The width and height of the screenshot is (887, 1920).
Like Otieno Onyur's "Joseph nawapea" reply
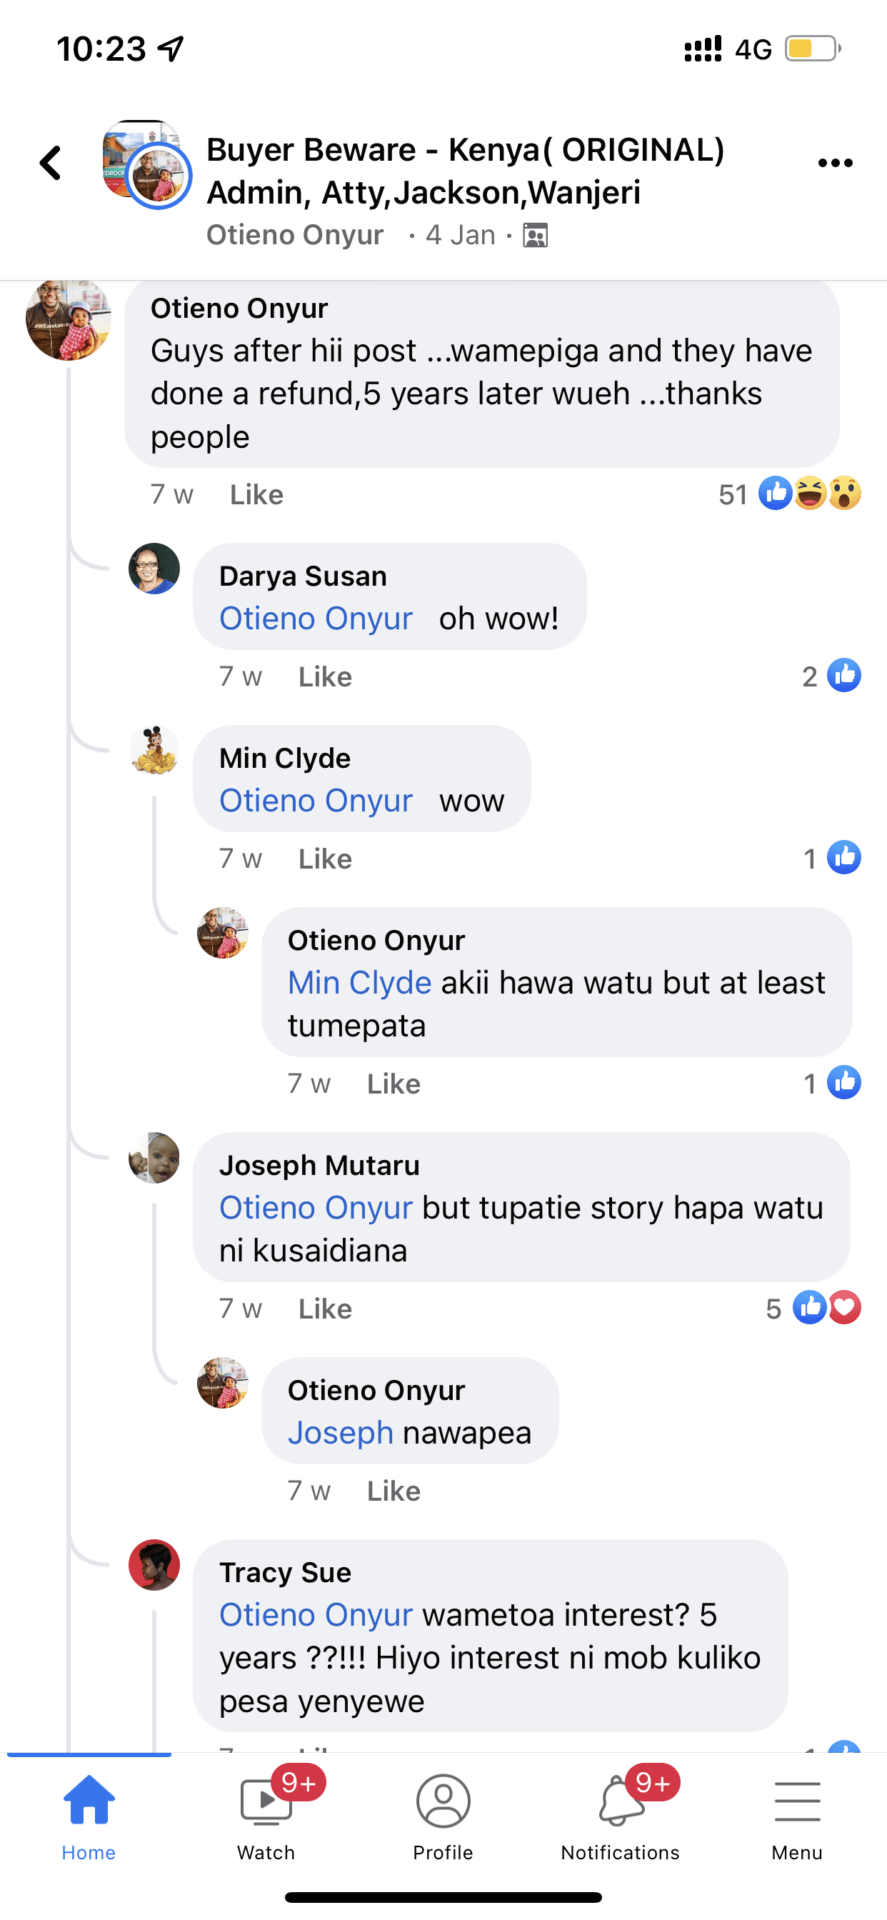coord(393,1491)
